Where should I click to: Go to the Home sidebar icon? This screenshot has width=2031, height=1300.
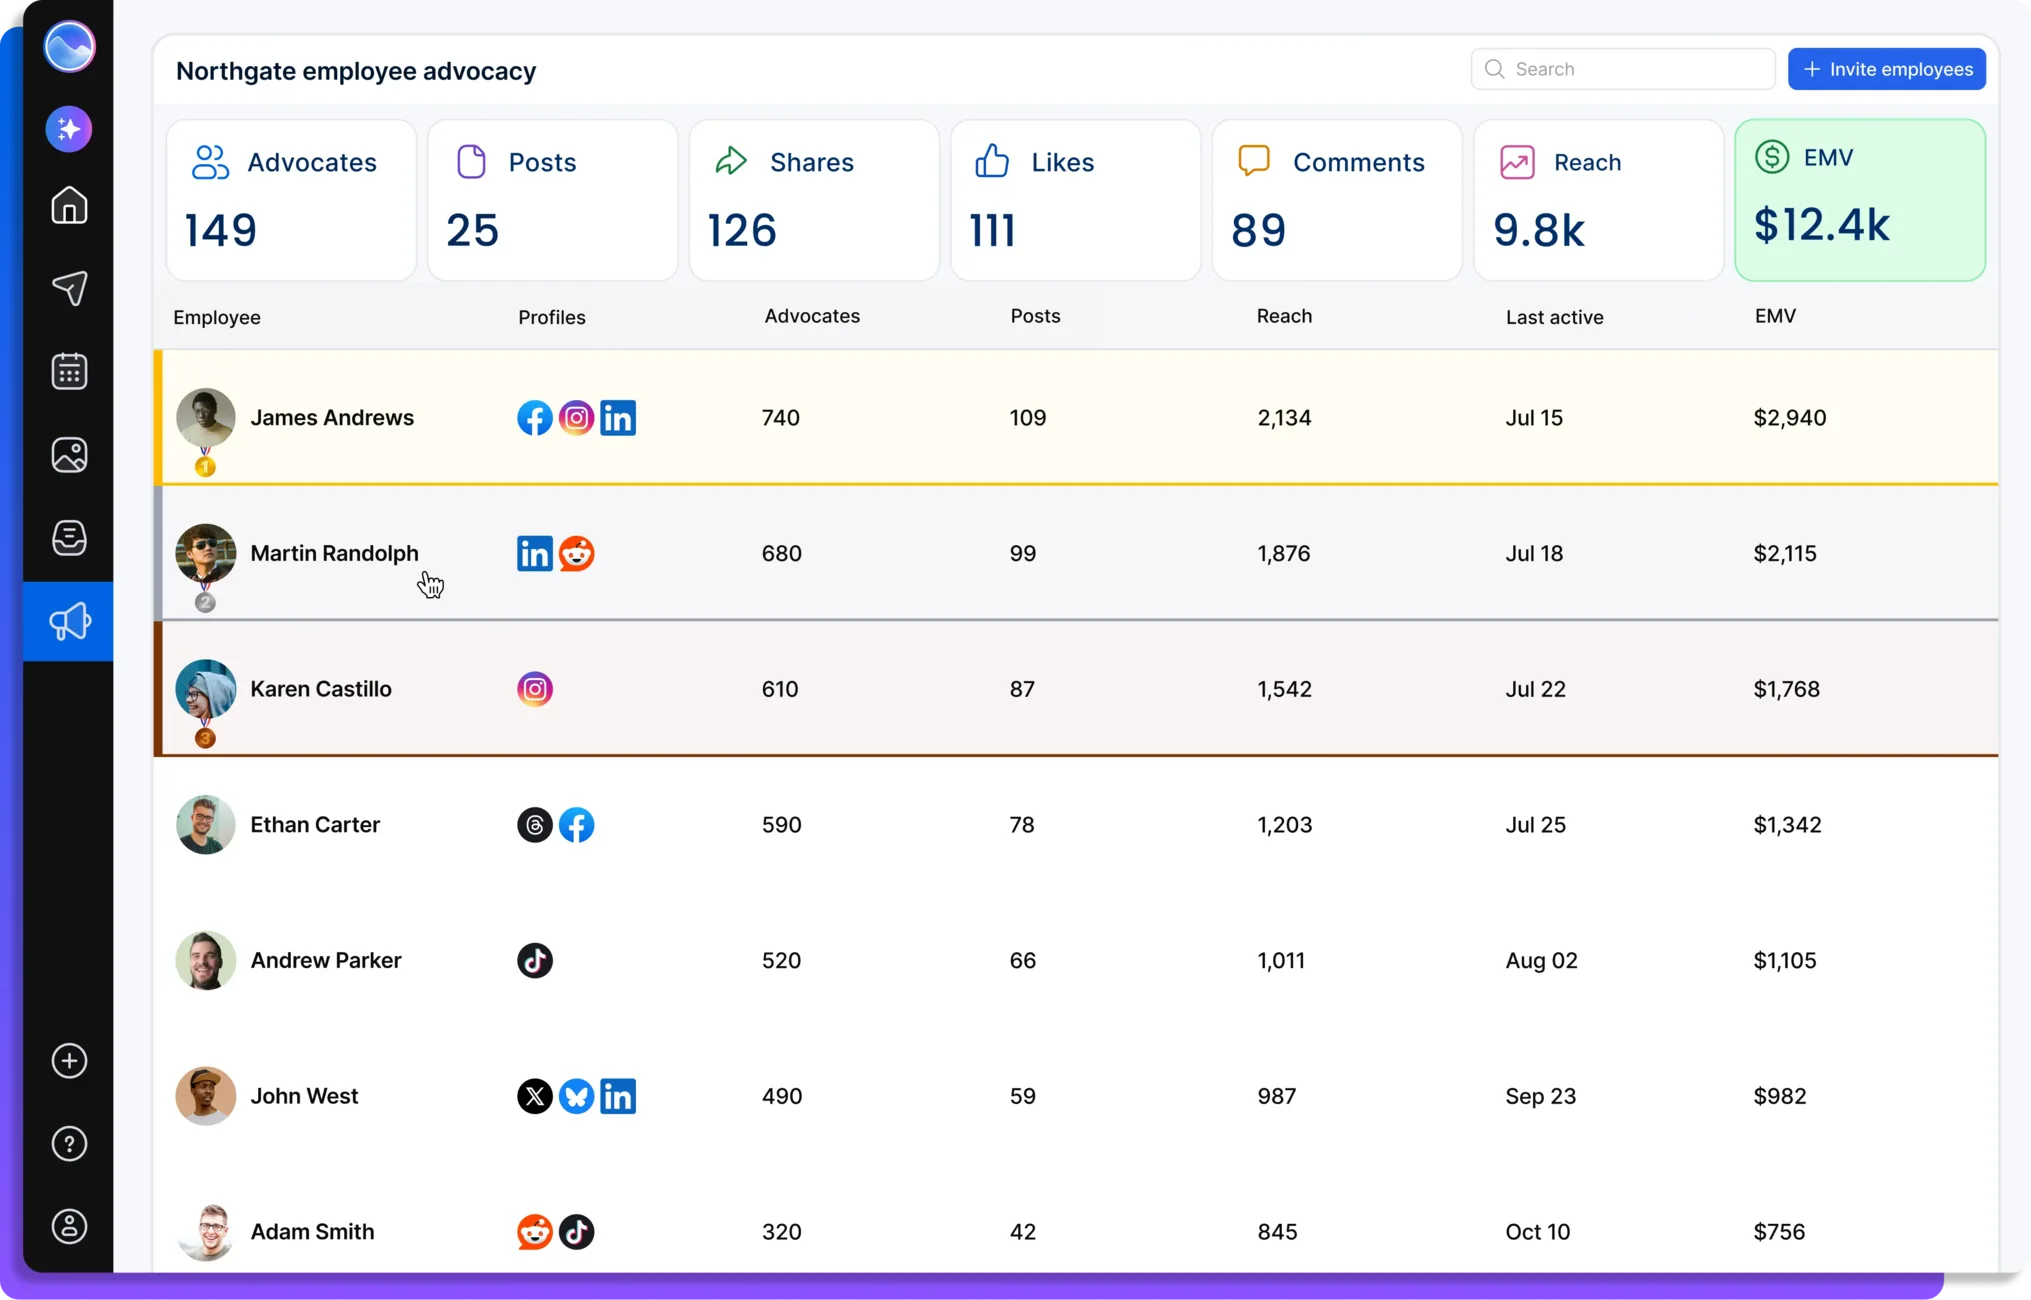coord(69,206)
